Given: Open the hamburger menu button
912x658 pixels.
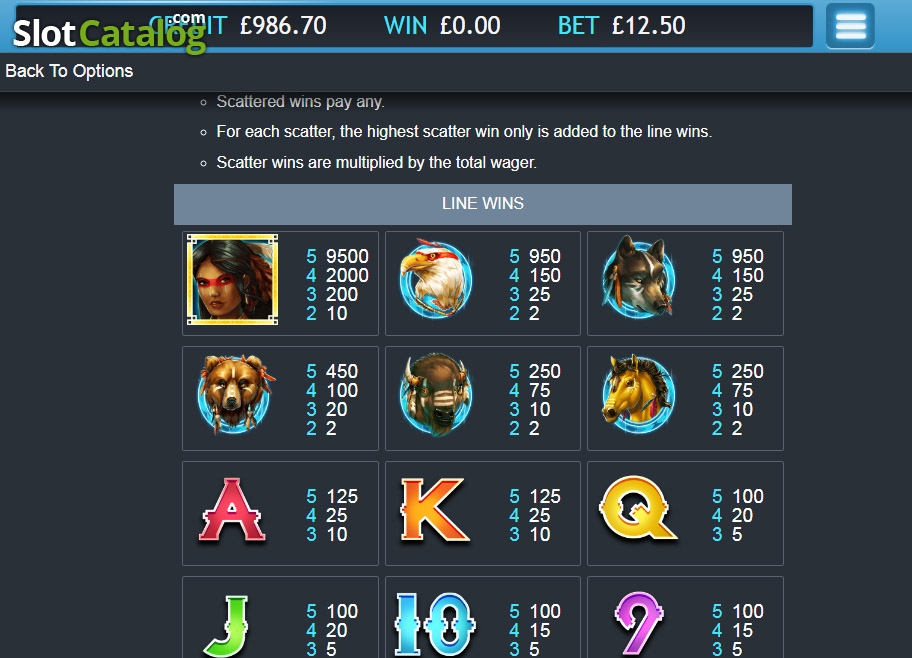Looking at the screenshot, I should click(x=850, y=26).
